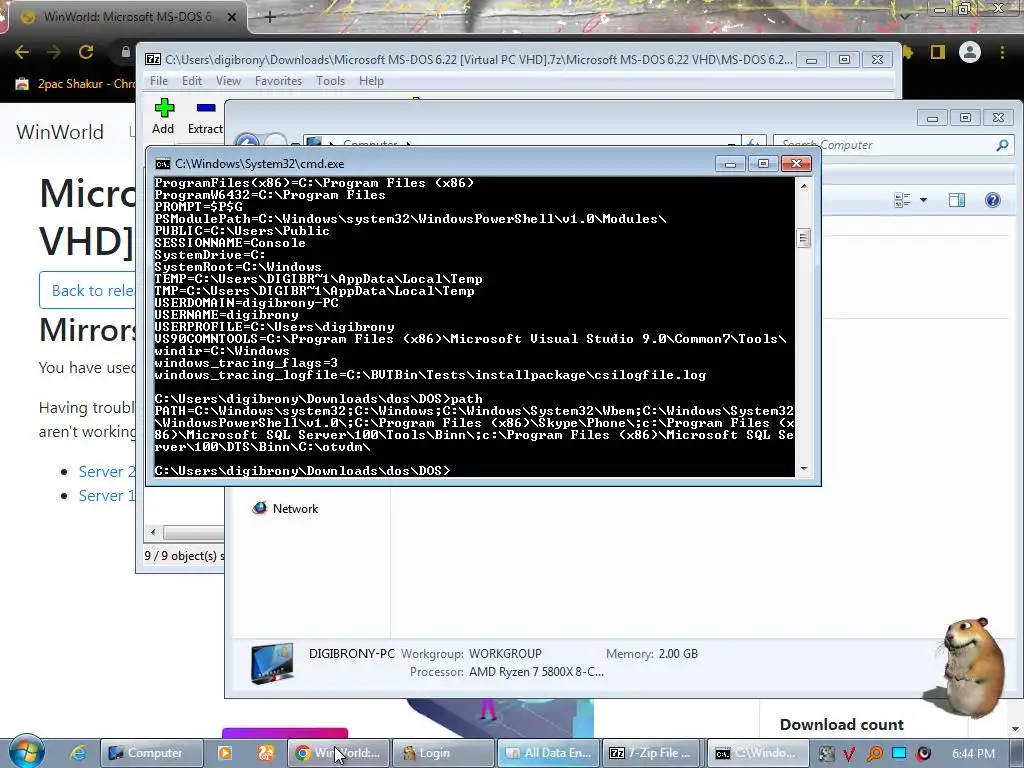
Task: Open the Explorer view options dropdown arrow
Action: 923,200
